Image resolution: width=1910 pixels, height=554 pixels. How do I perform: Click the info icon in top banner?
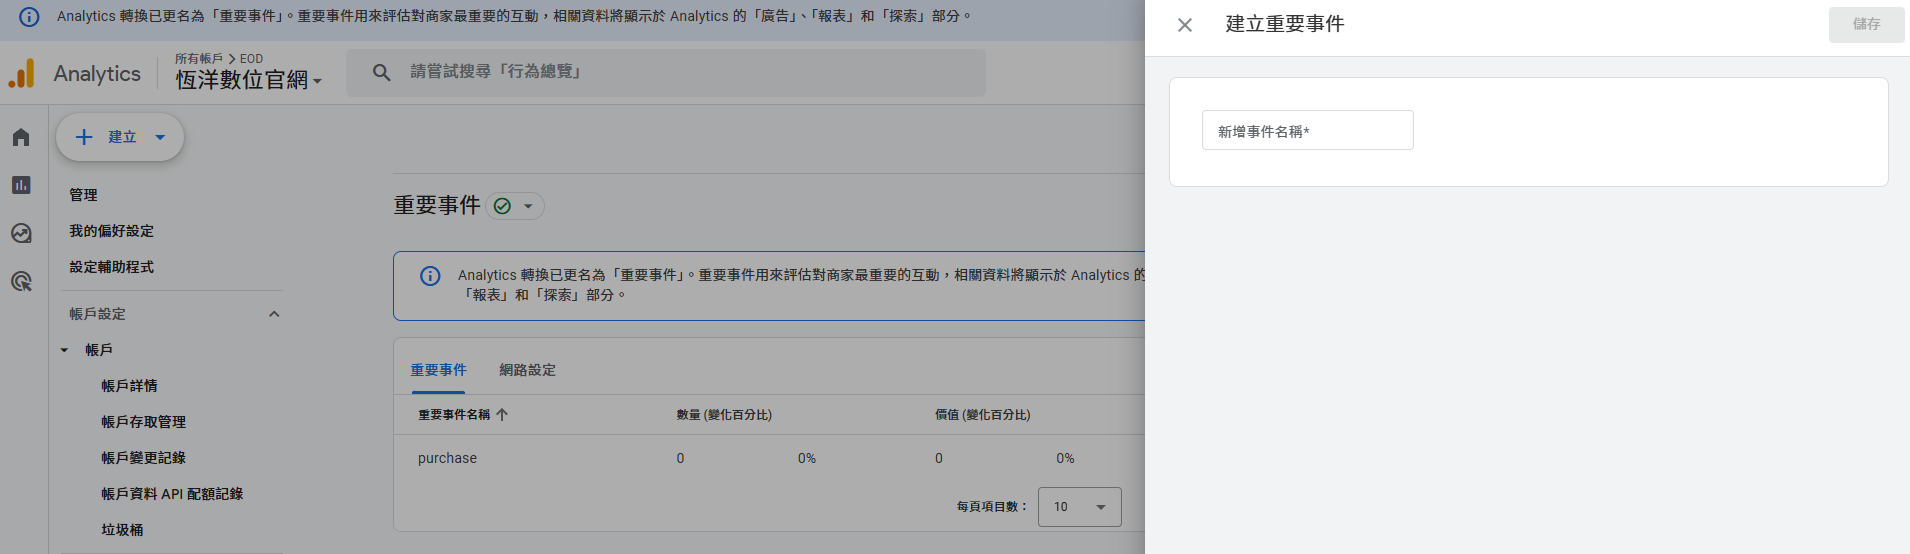29,17
